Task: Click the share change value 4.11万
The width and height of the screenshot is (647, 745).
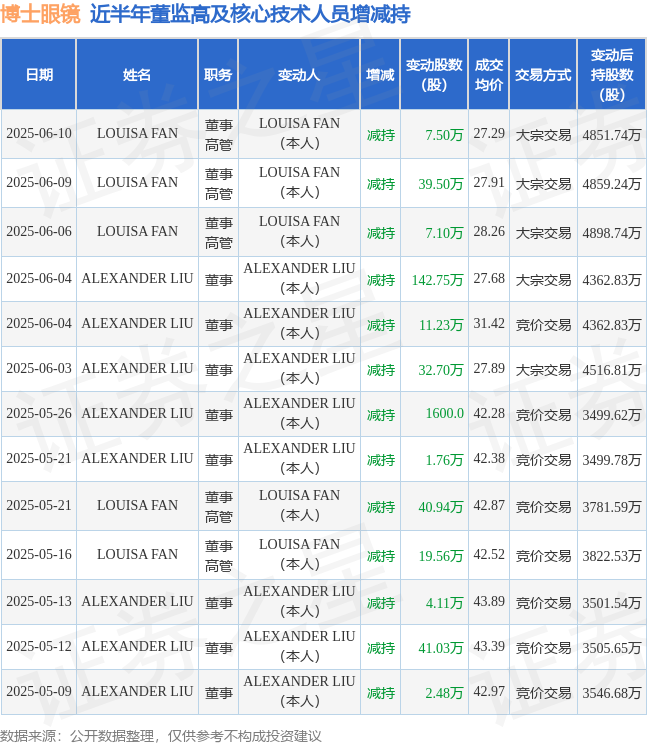Action: [444, 603]
